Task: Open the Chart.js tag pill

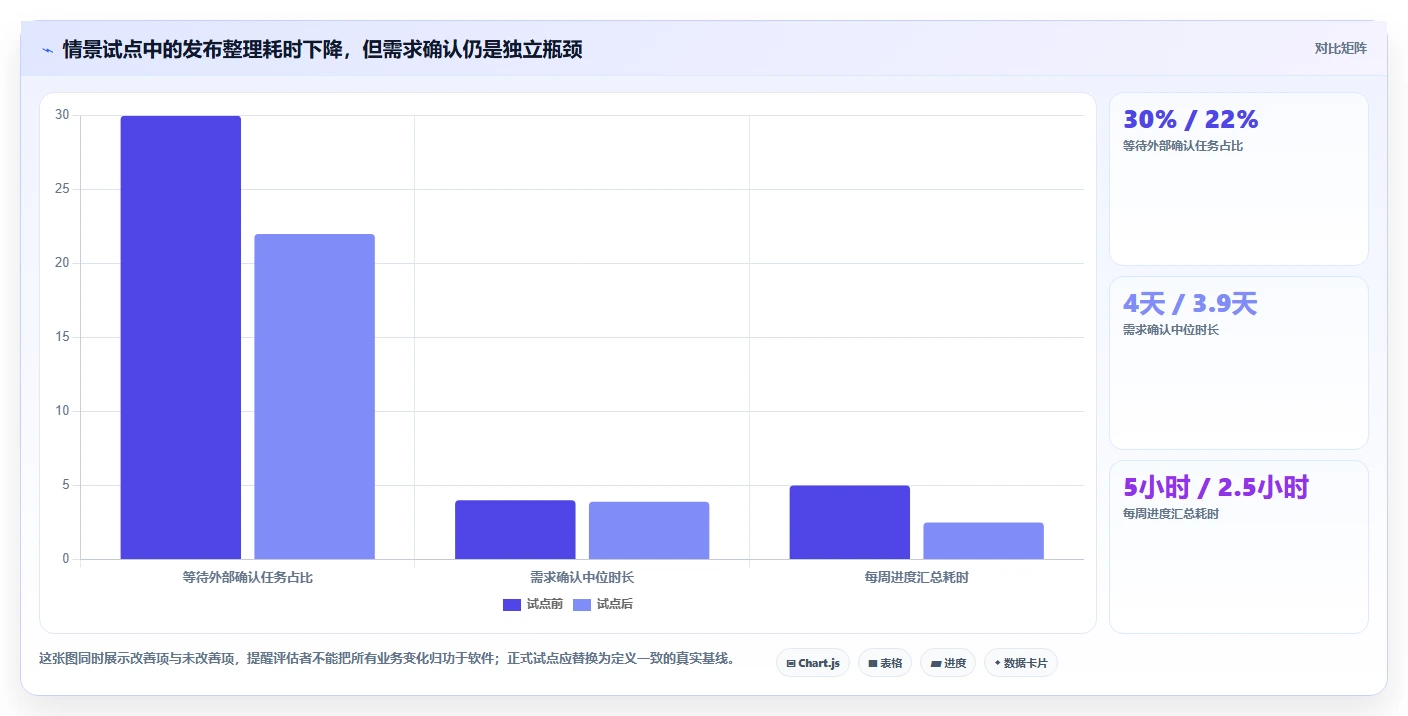Action: tap(813, 663)
